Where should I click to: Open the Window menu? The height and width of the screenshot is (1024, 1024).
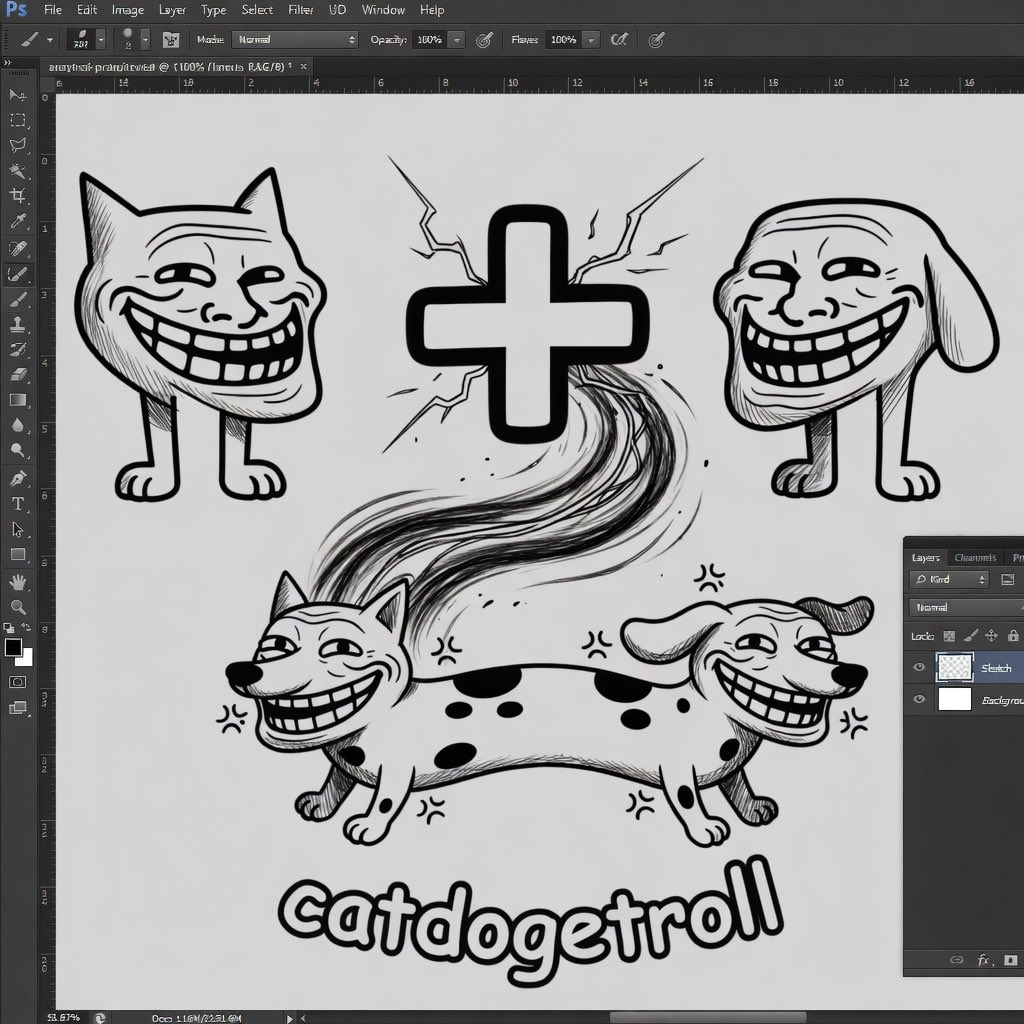click(x=383, y=10)
